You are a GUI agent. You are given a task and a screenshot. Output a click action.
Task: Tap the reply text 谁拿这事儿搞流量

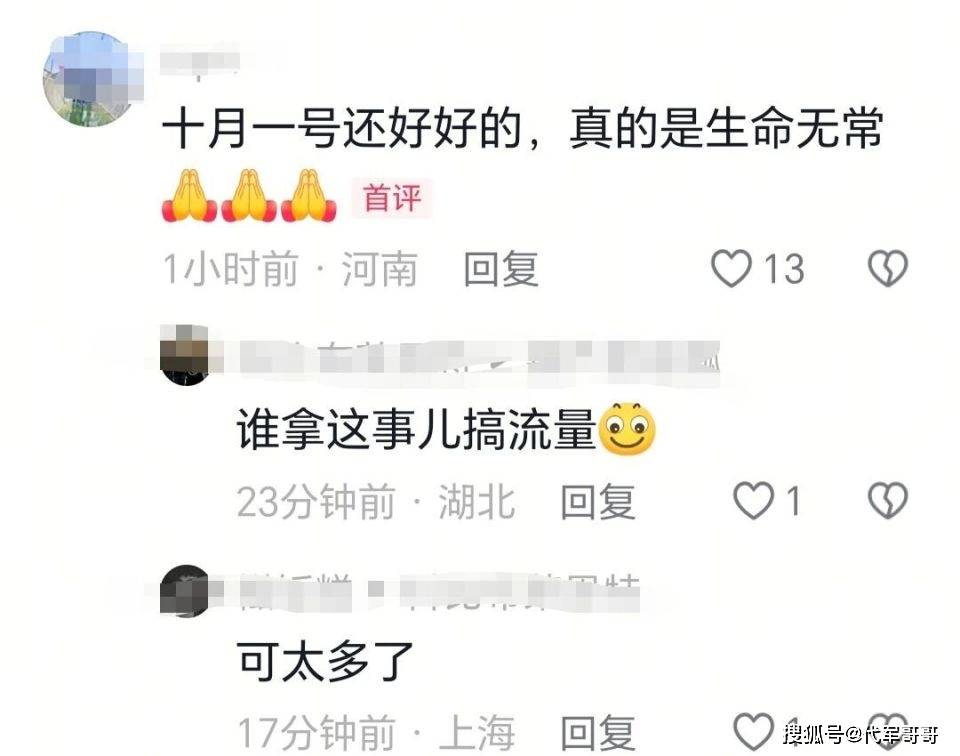click(416, 429)
